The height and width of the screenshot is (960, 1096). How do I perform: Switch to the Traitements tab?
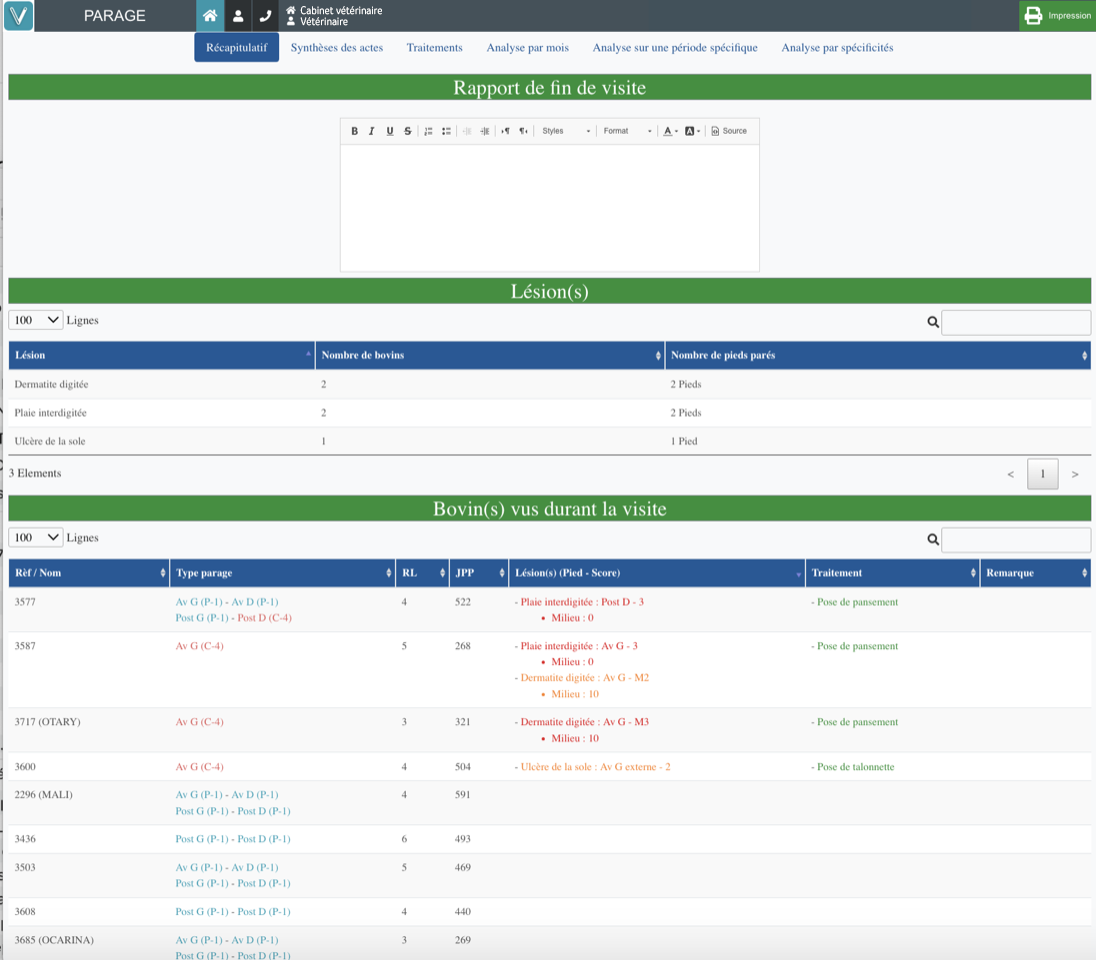tap(434, 48)
